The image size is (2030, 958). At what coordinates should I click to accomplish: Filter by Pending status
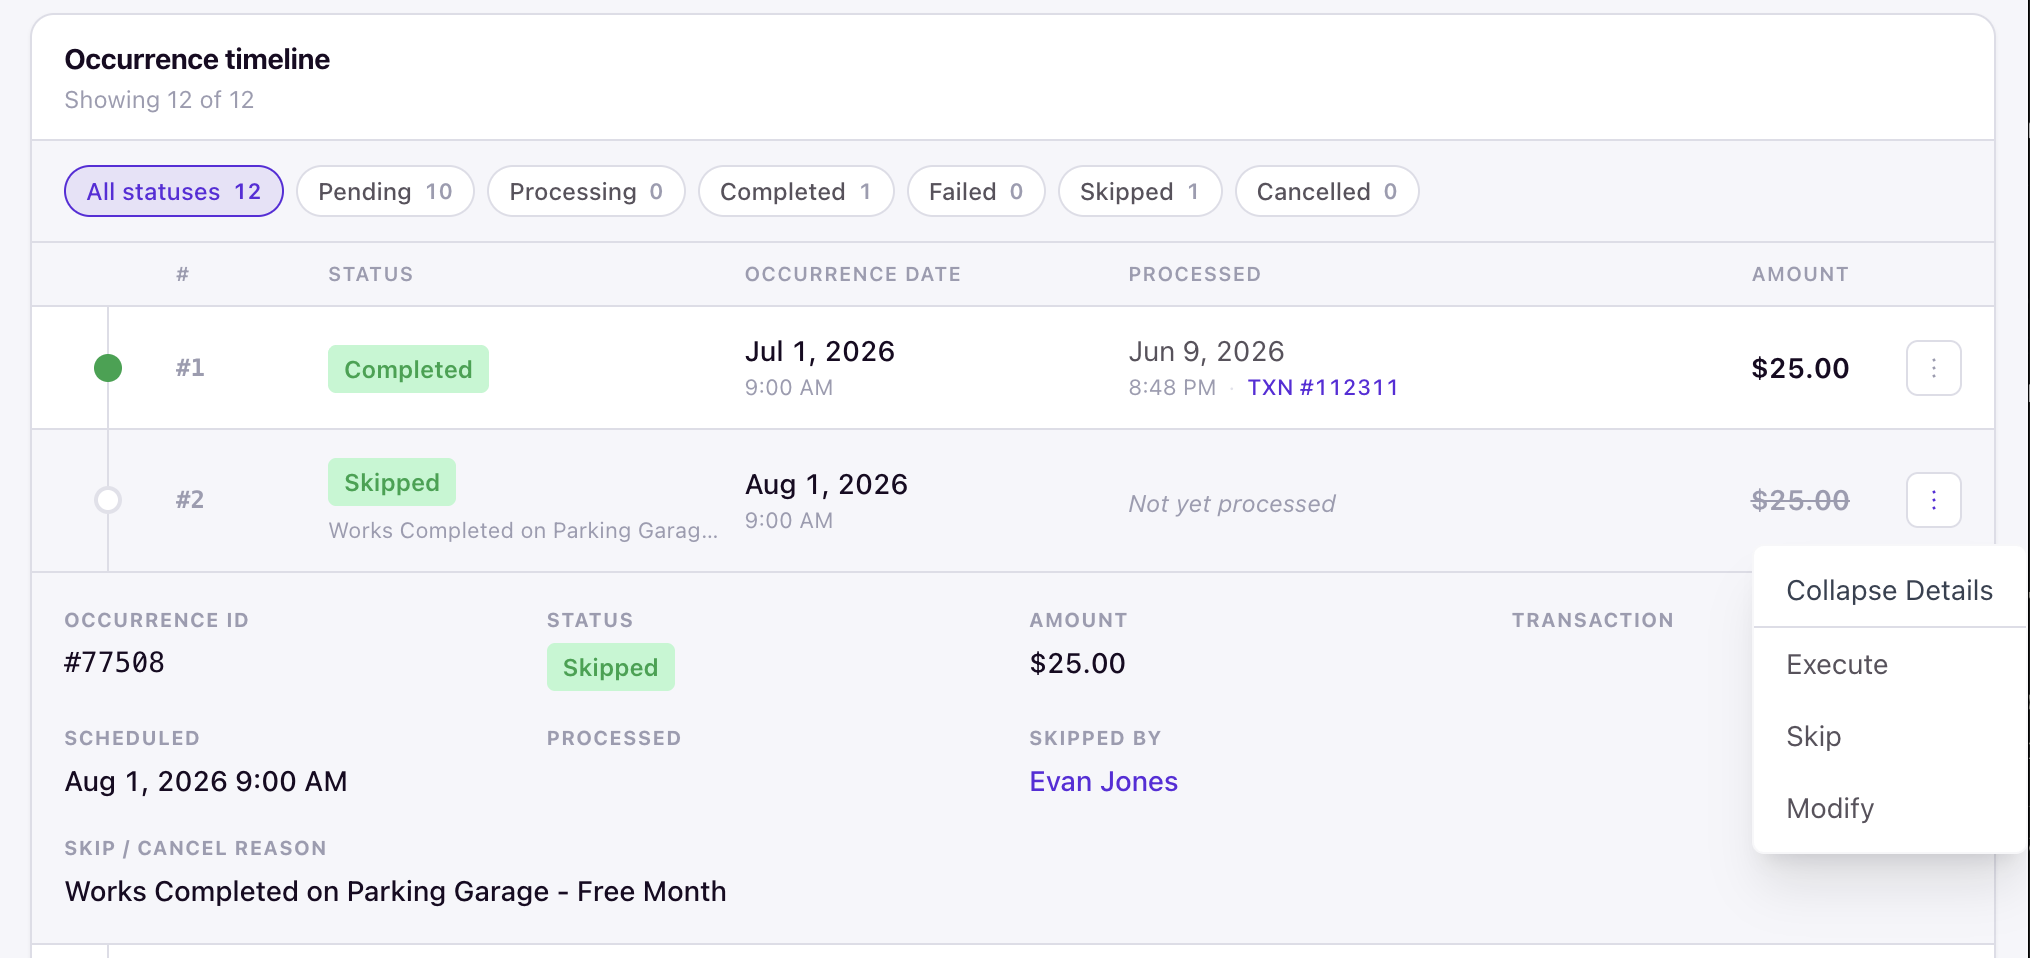tap(385, 191)
